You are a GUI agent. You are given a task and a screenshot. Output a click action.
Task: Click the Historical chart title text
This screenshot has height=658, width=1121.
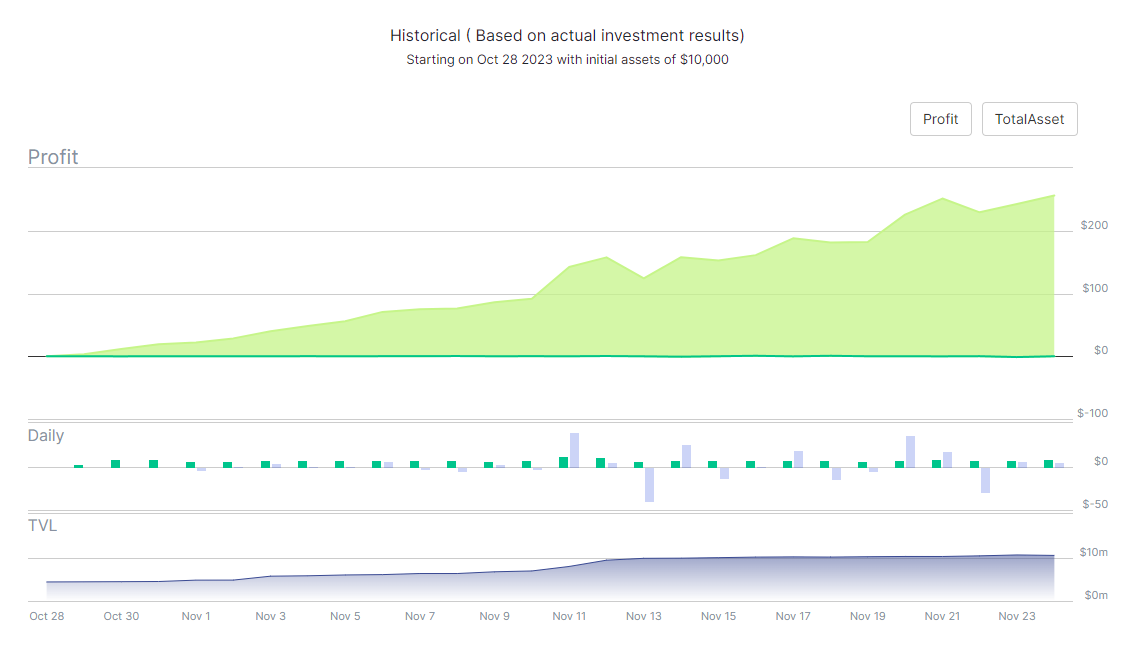coord(566,35)
